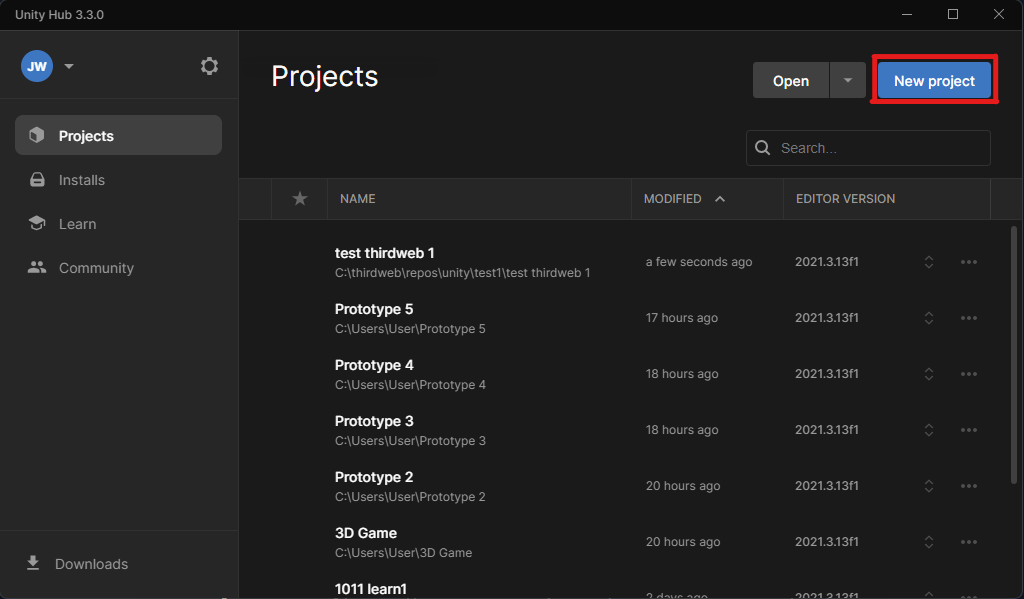Screen dimensions: 1024x599
Task: Open Unity Hub preferences gear
Action: click(209, 65)
